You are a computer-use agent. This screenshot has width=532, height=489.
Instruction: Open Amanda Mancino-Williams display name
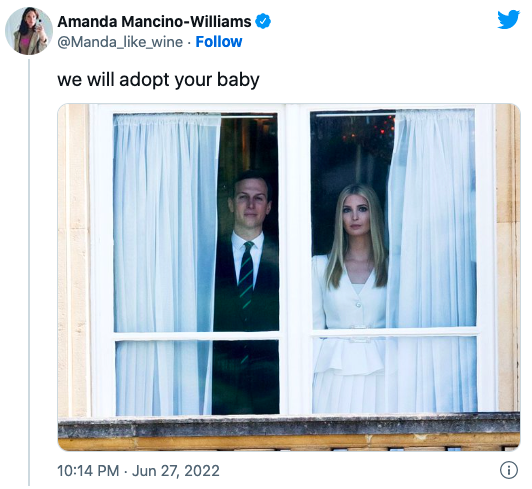[x=154, y=22]
